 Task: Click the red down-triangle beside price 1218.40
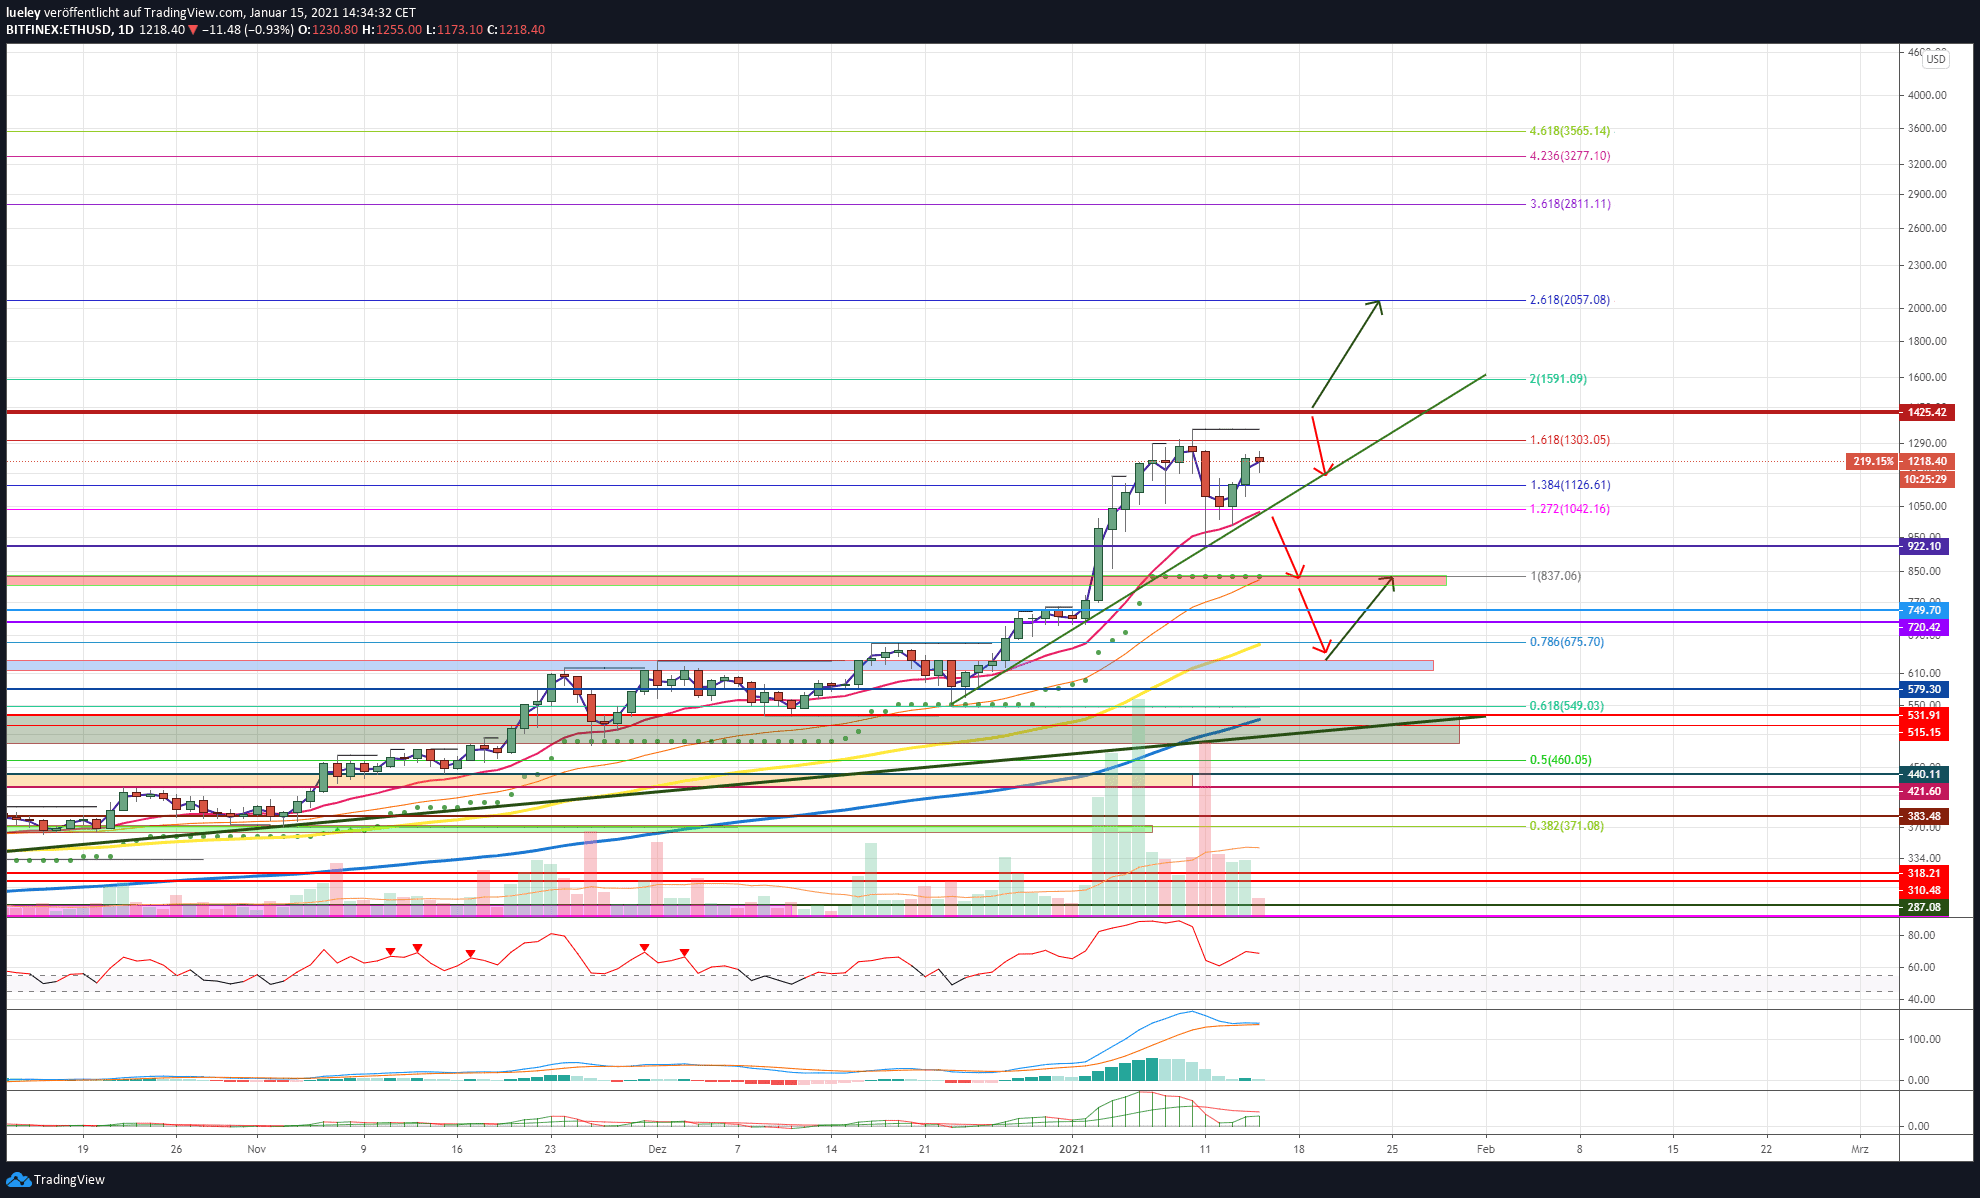(193, 30)
